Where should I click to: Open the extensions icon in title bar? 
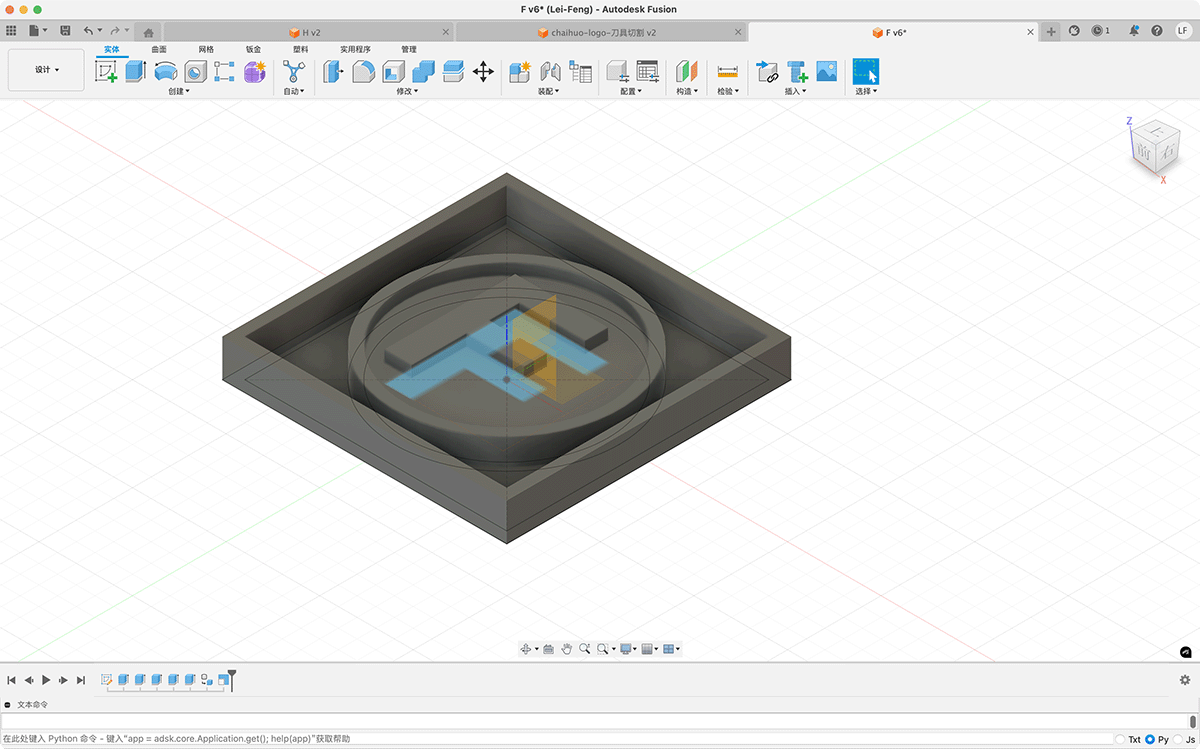1075,31
